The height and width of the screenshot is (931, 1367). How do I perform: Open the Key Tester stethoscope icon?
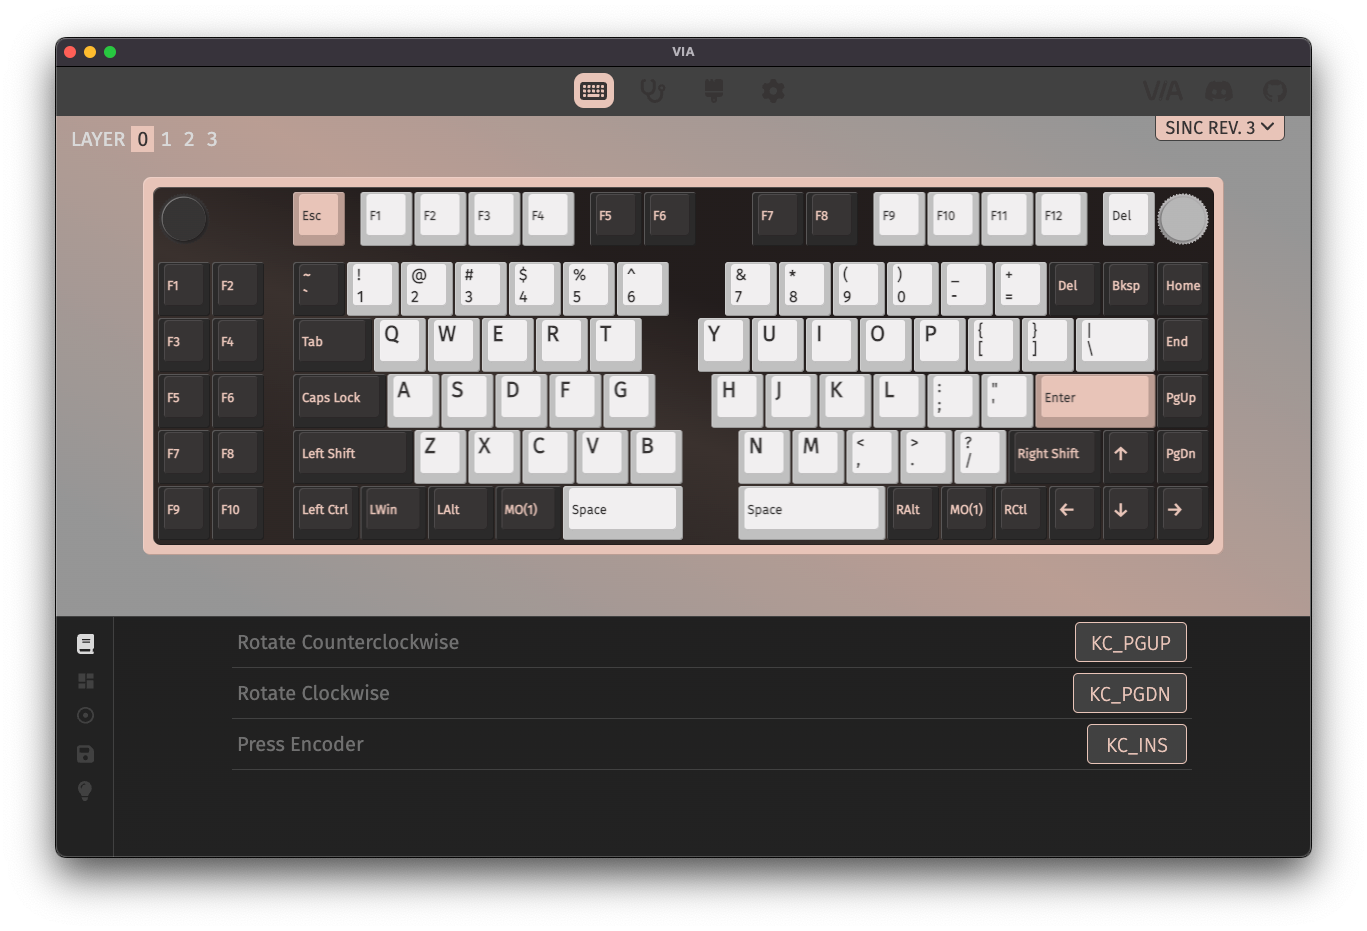coord(653,91)
